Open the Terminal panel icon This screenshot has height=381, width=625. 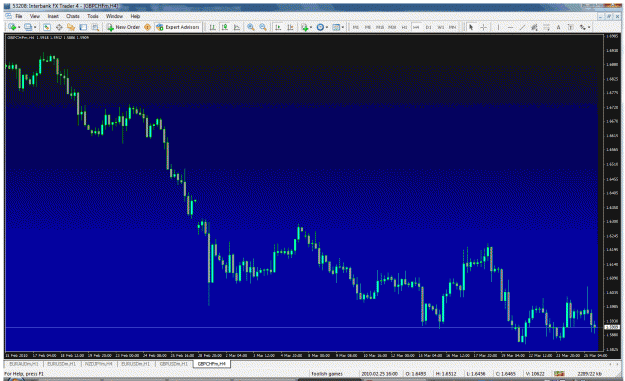pos(83,27)
